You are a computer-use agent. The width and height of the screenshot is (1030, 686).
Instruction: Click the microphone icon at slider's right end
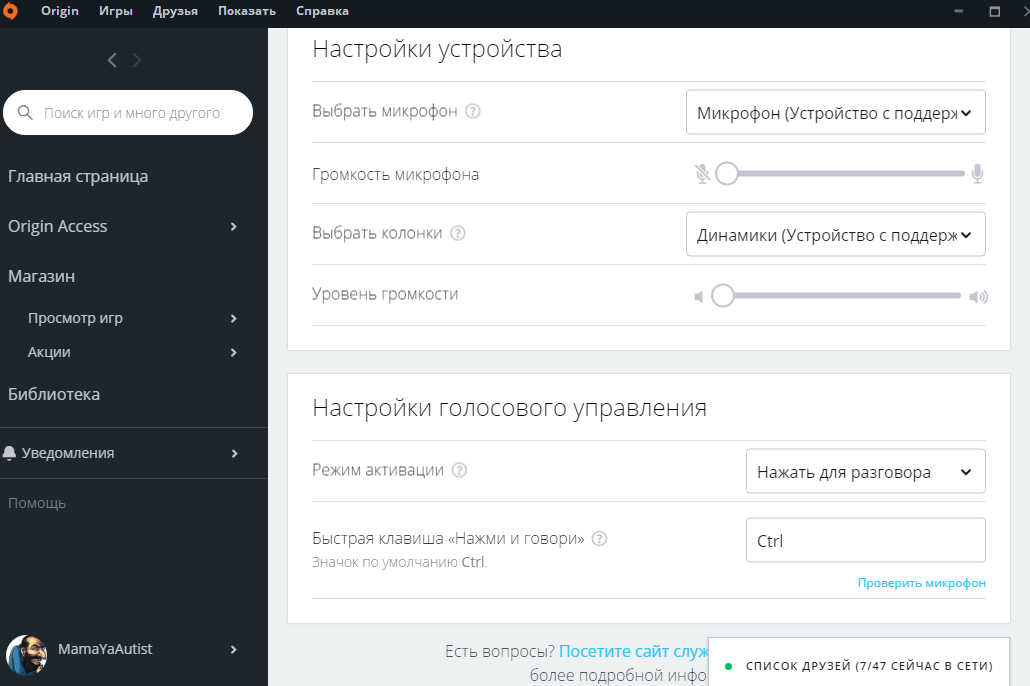(977, 174)
